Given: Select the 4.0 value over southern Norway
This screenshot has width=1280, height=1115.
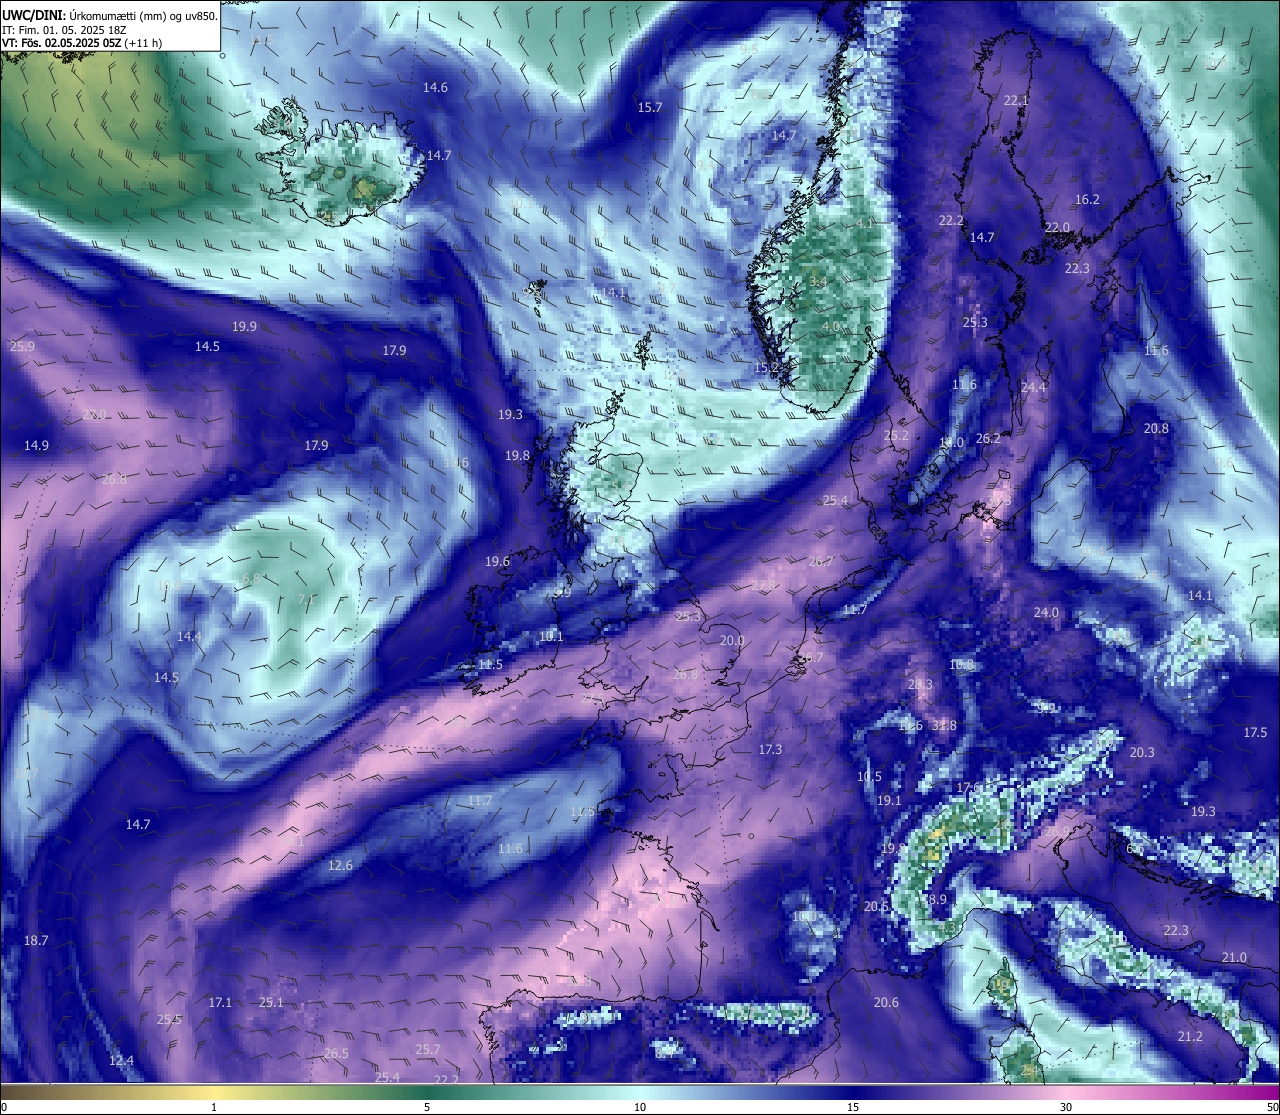Looking at the screenshot, I should 830,327.
